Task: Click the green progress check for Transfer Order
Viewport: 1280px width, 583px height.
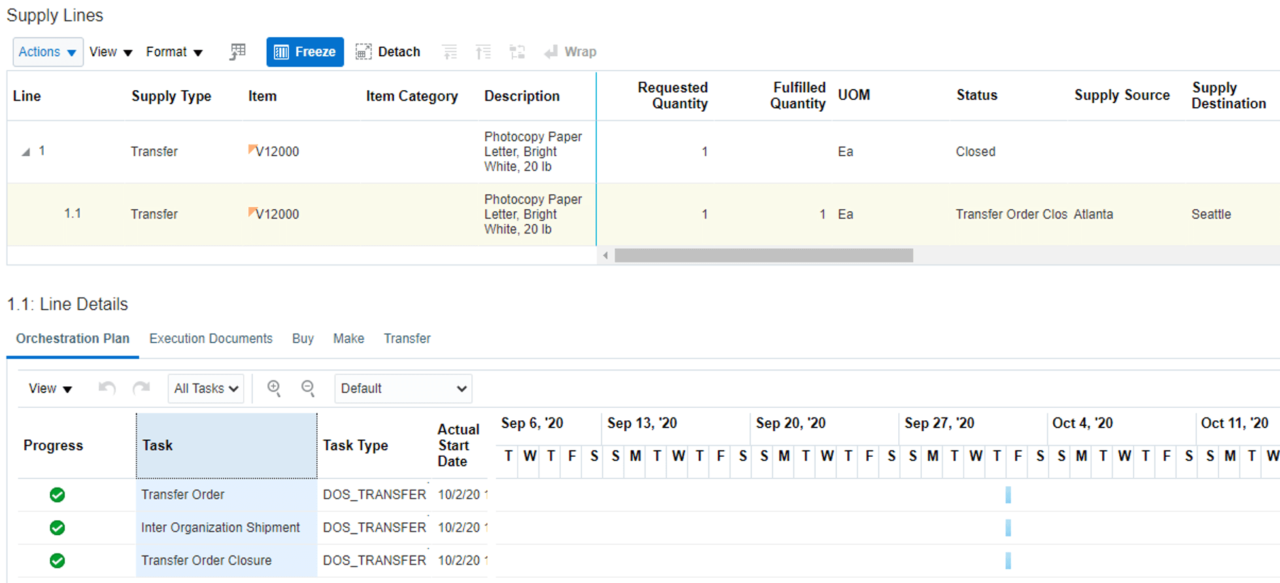Action: click(57, 494)
